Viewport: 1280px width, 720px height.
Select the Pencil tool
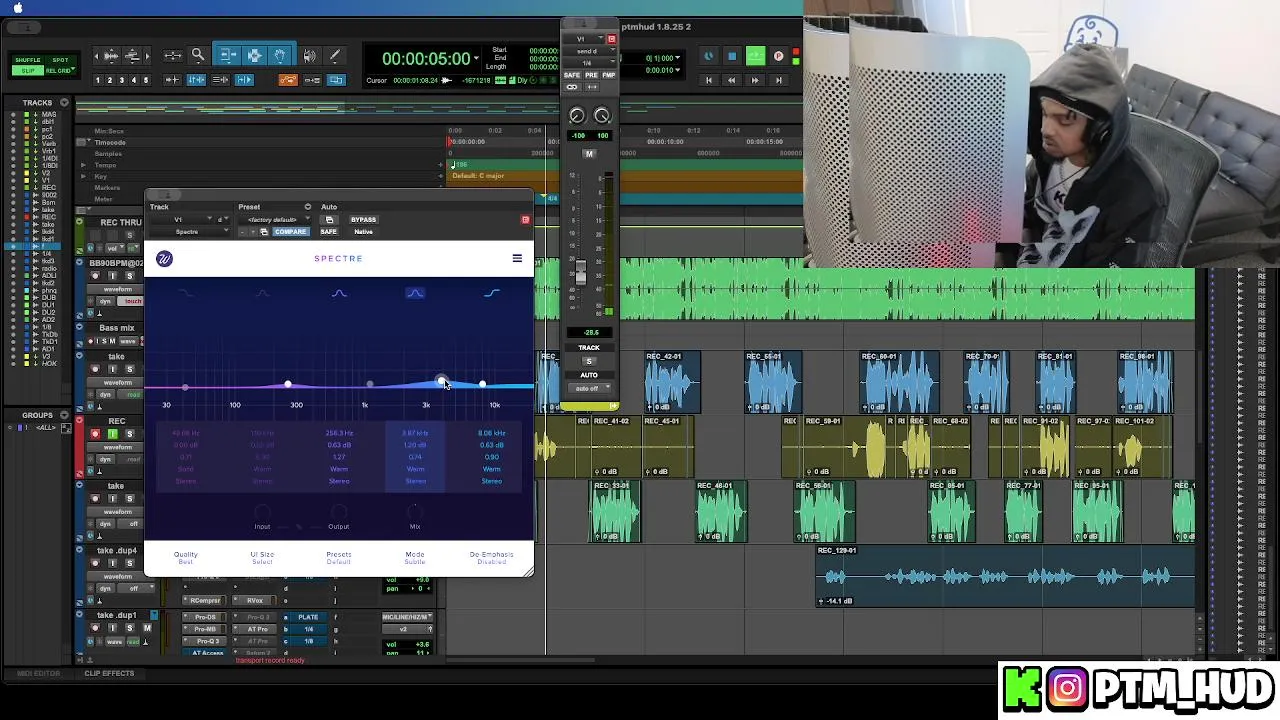coord(334,56)
